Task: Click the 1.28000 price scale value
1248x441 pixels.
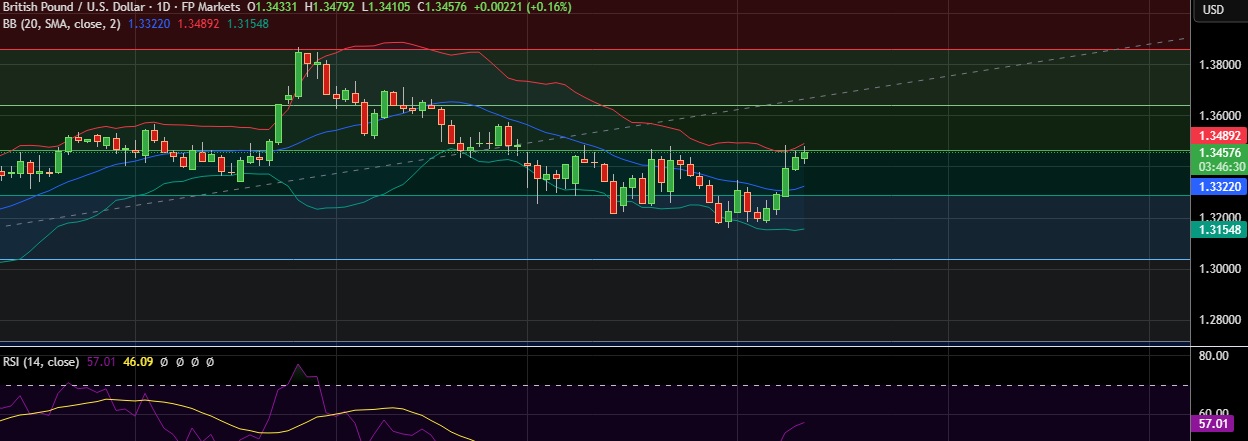Action: 1219,320
